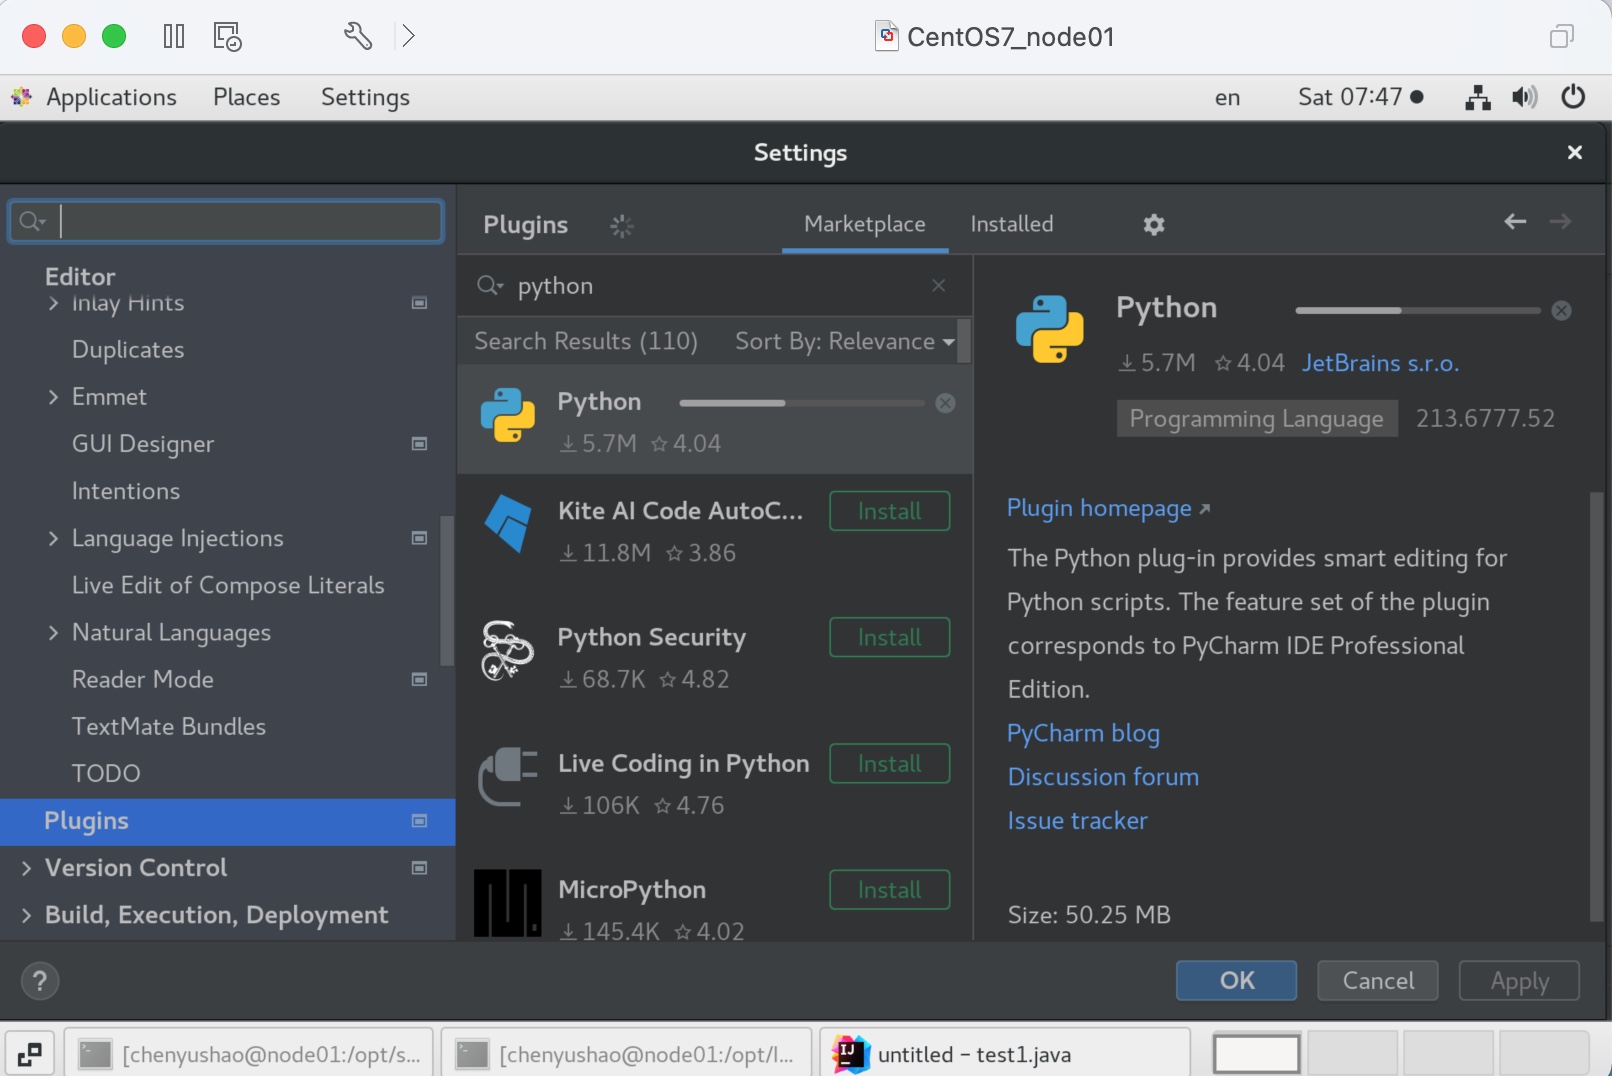Image resolution: width=1612 pixels, height=1076 pixels.
Task: Expand the Inlay Hints tree node
Action: coord(54,303)
